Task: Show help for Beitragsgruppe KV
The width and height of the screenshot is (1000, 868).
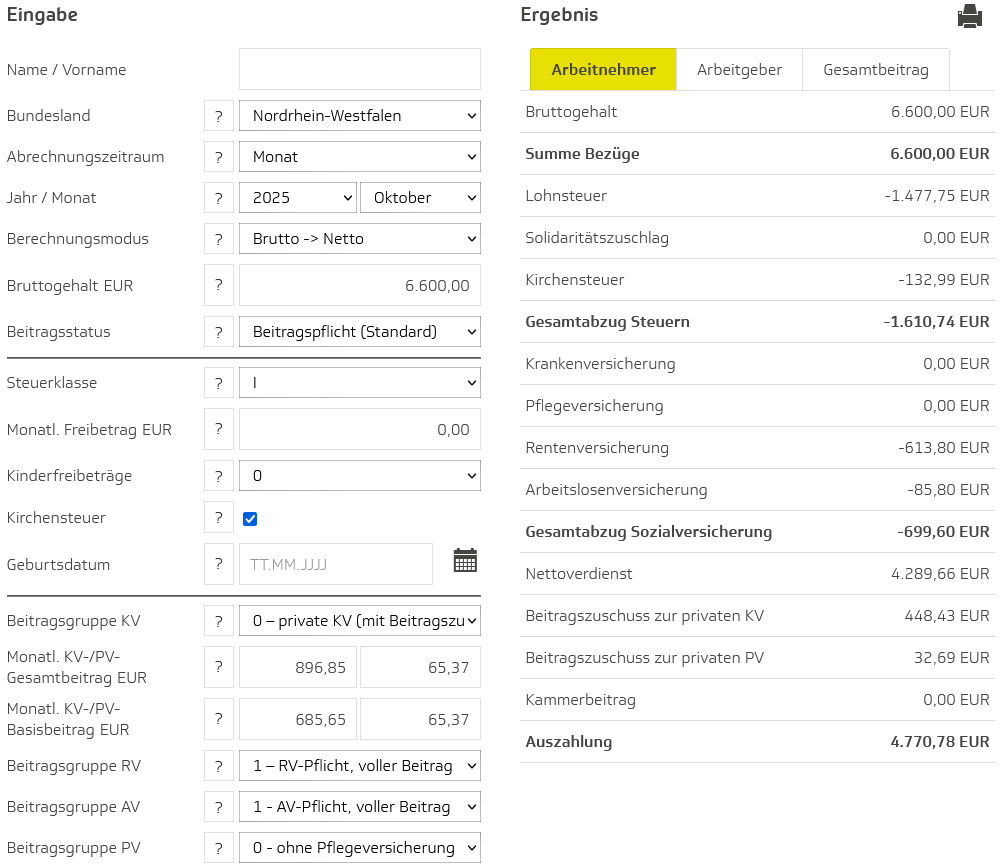Action: click(x=218, y=621)
